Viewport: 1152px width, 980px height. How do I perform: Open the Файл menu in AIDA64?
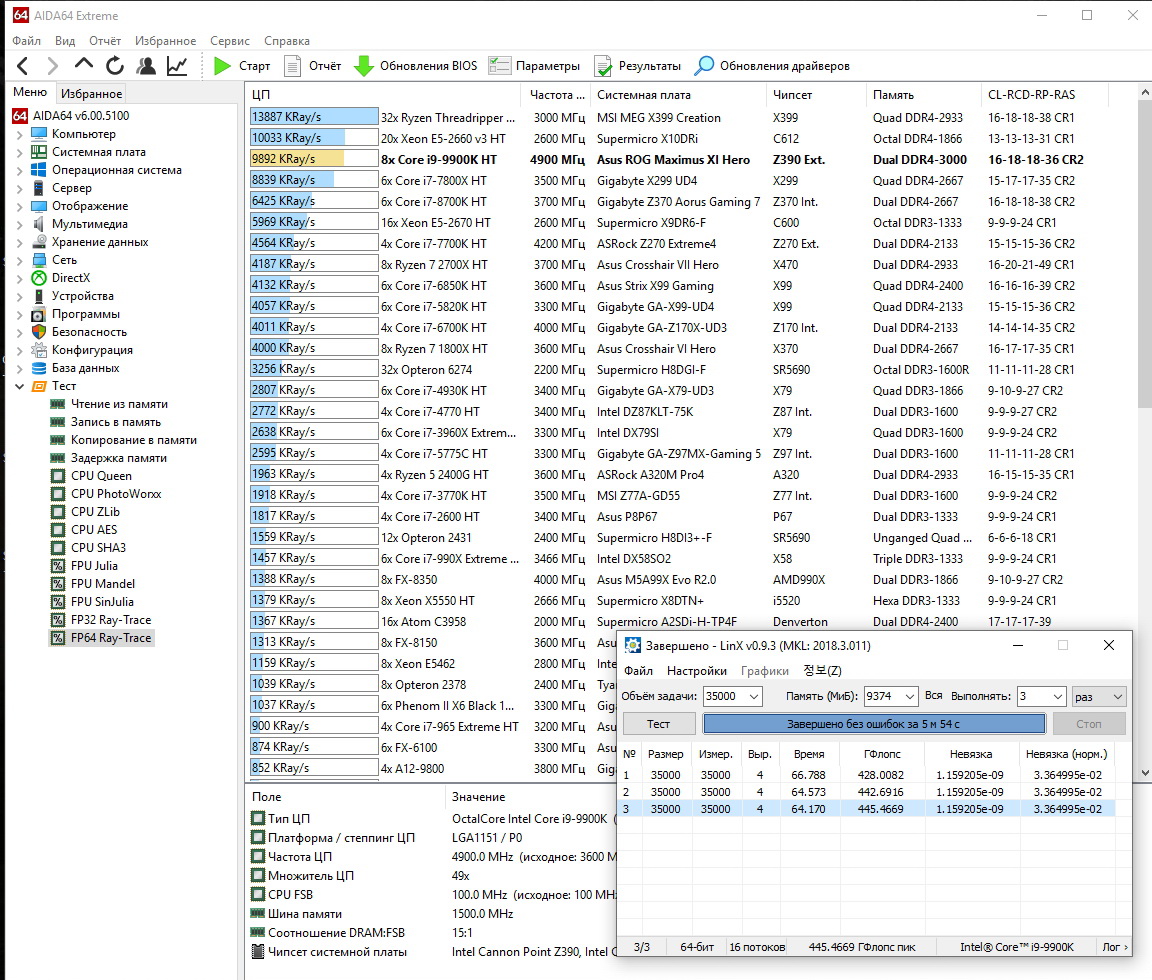coord(26,41)
